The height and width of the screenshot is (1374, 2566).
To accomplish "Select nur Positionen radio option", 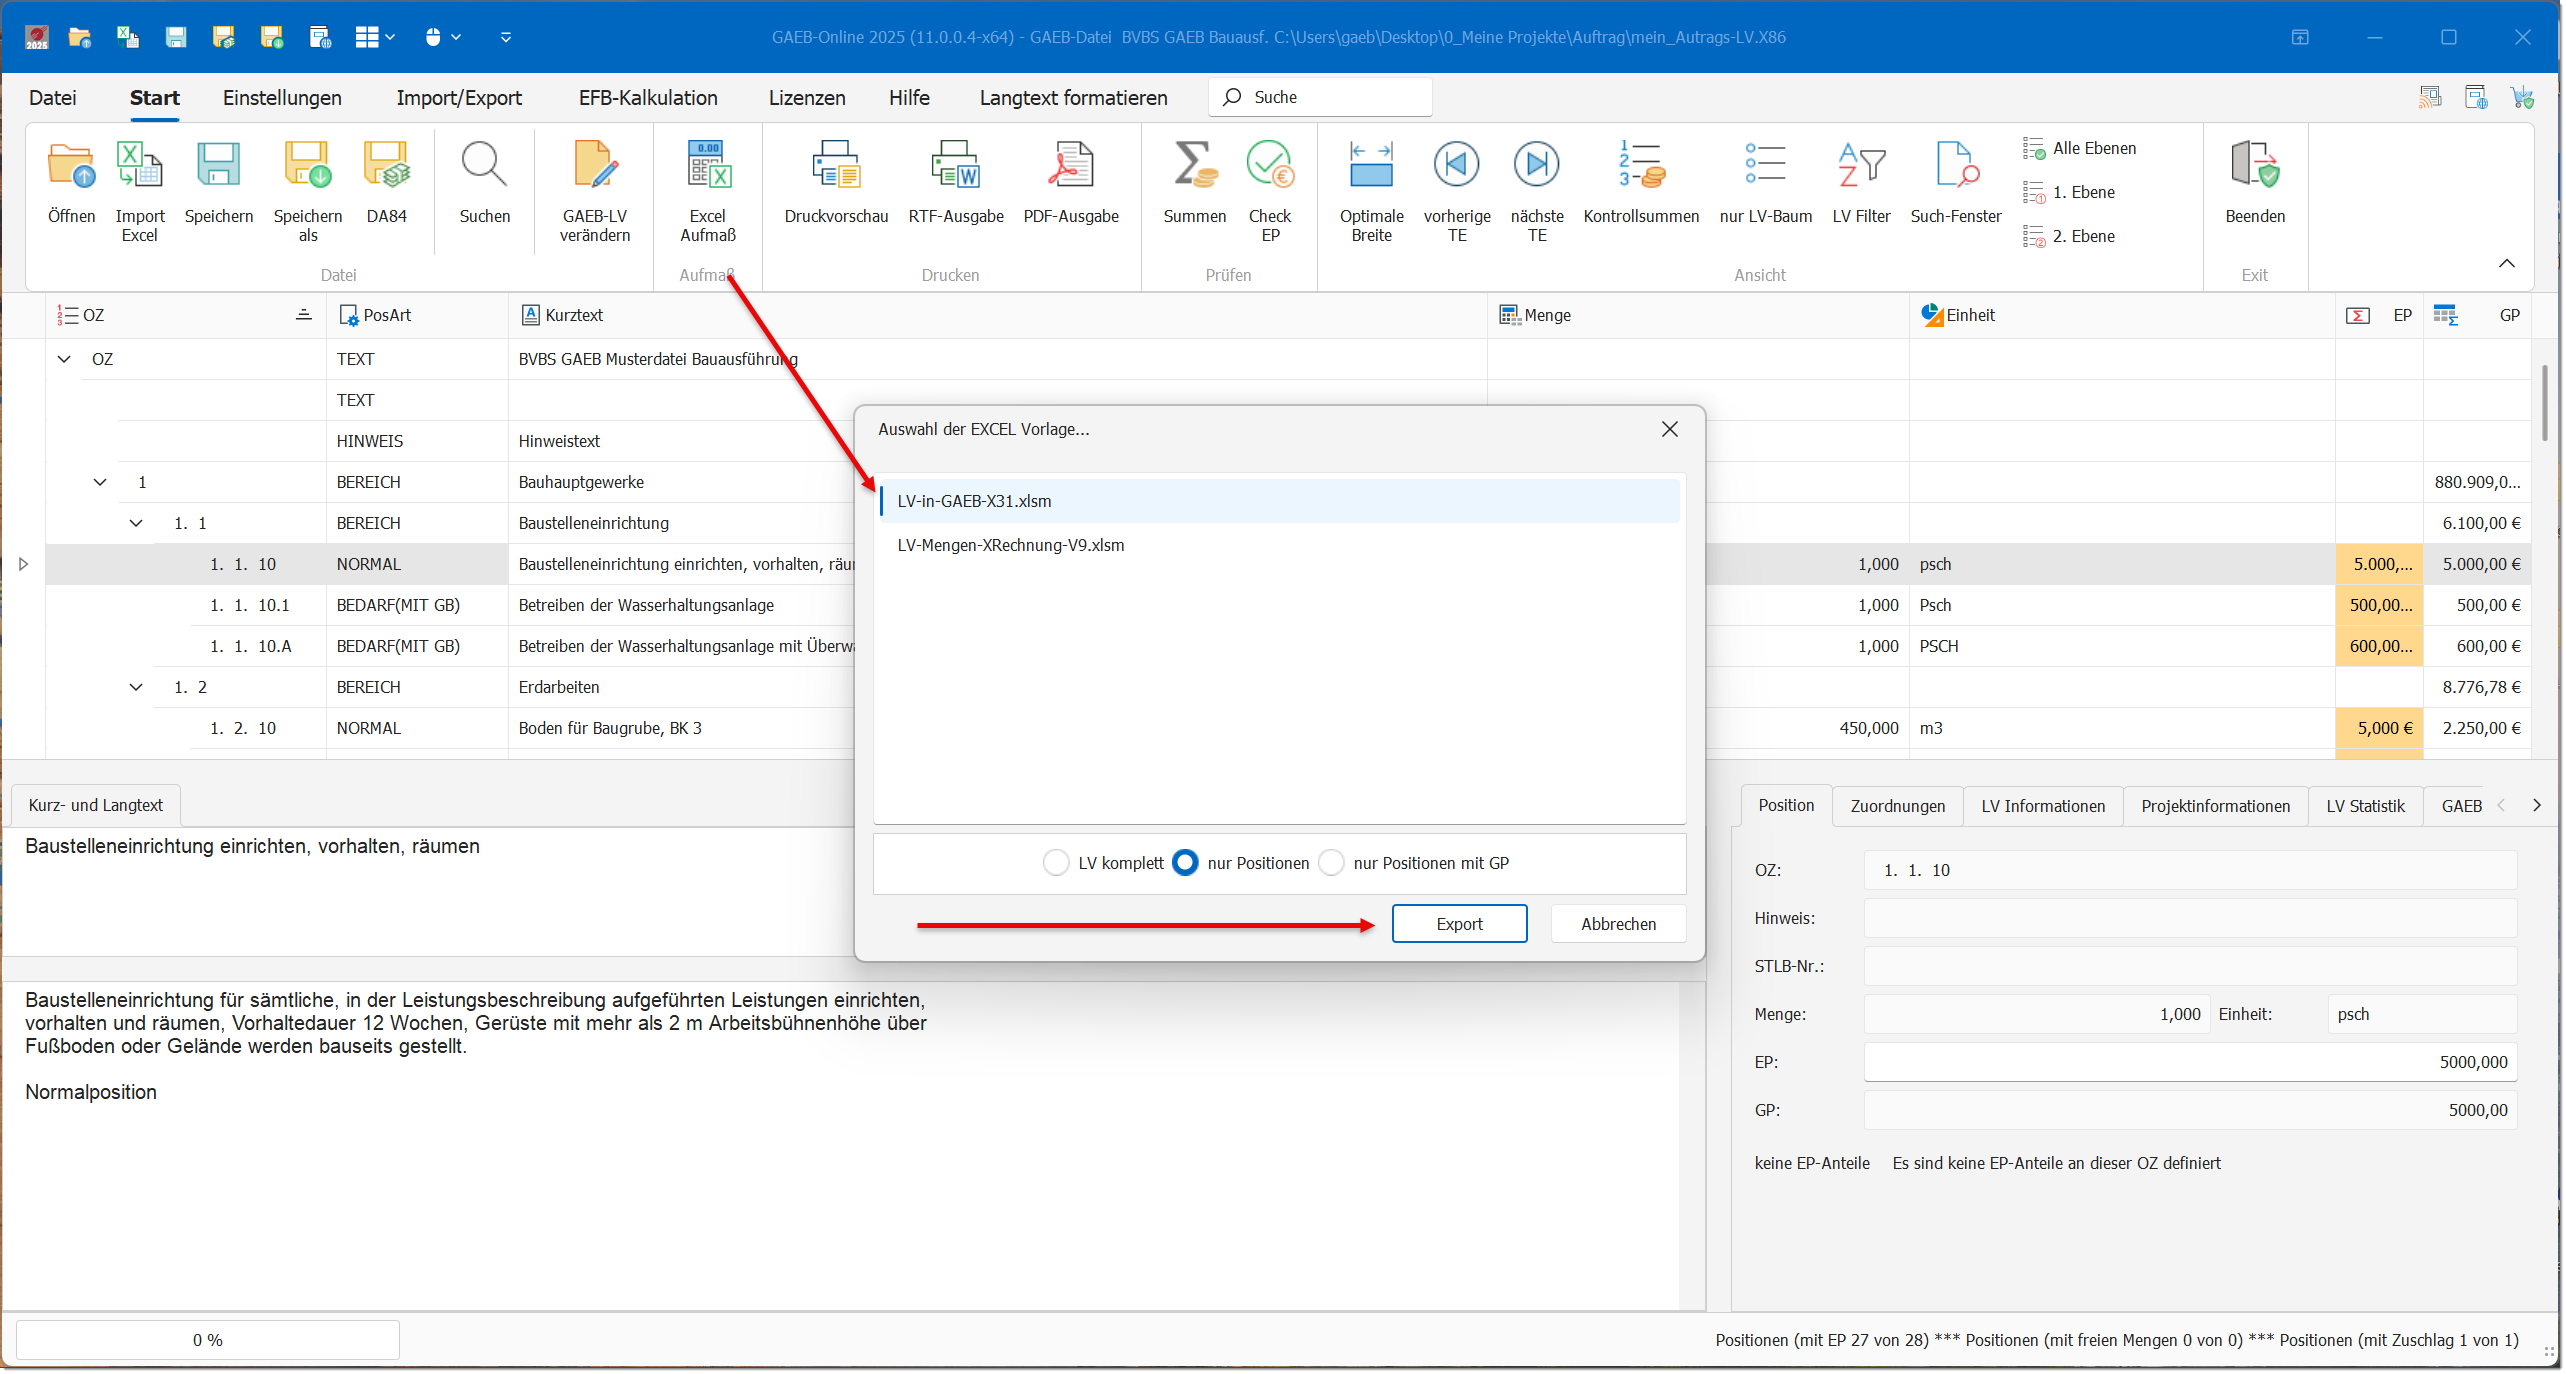I will (x=1185, y=863).
